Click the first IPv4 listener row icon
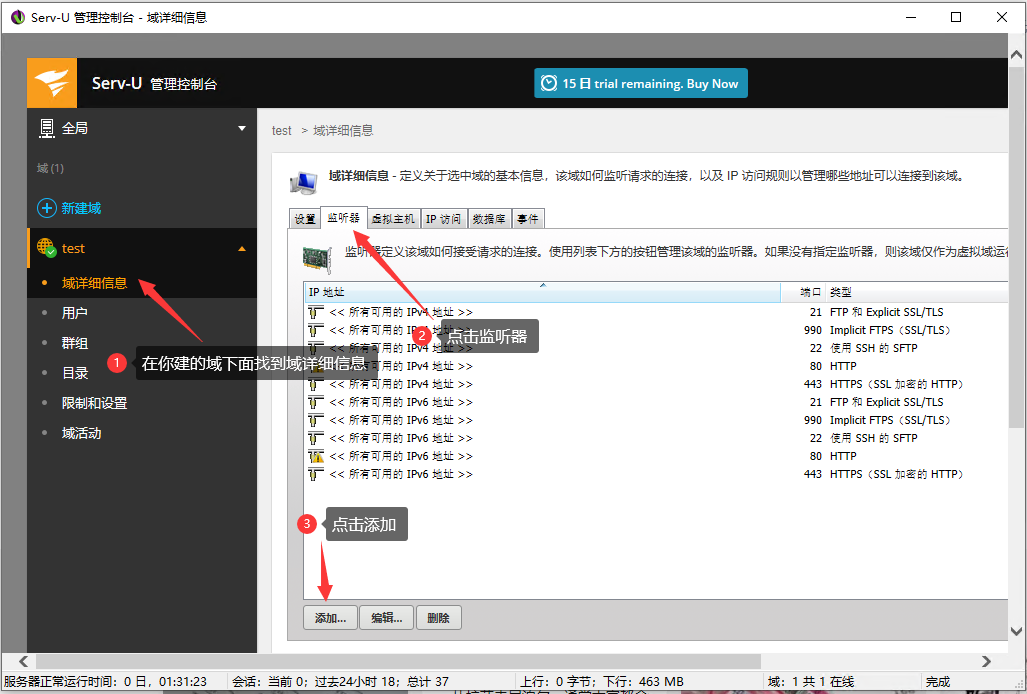This screenshot has width=1027, height=694. coord(315,311)
